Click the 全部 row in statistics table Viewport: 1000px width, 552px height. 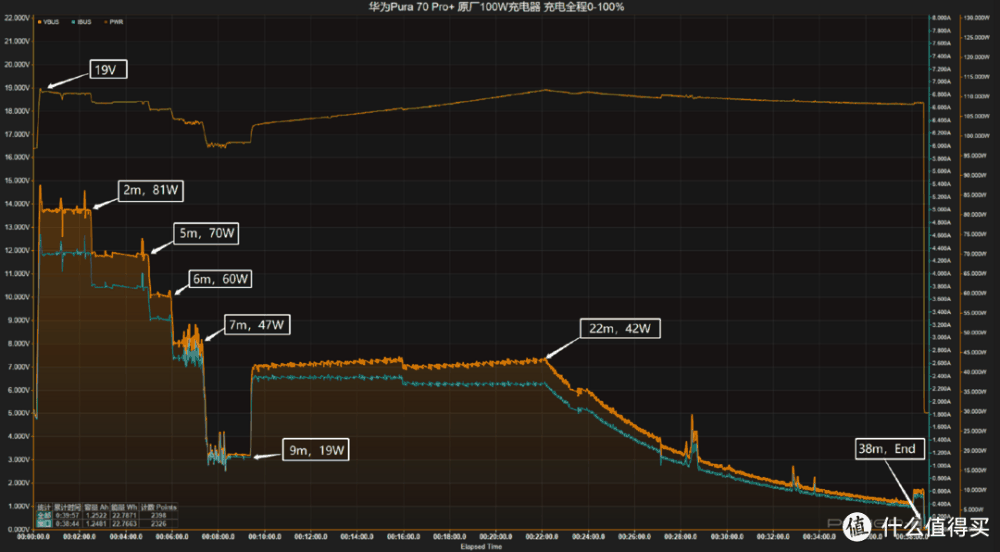43,515
